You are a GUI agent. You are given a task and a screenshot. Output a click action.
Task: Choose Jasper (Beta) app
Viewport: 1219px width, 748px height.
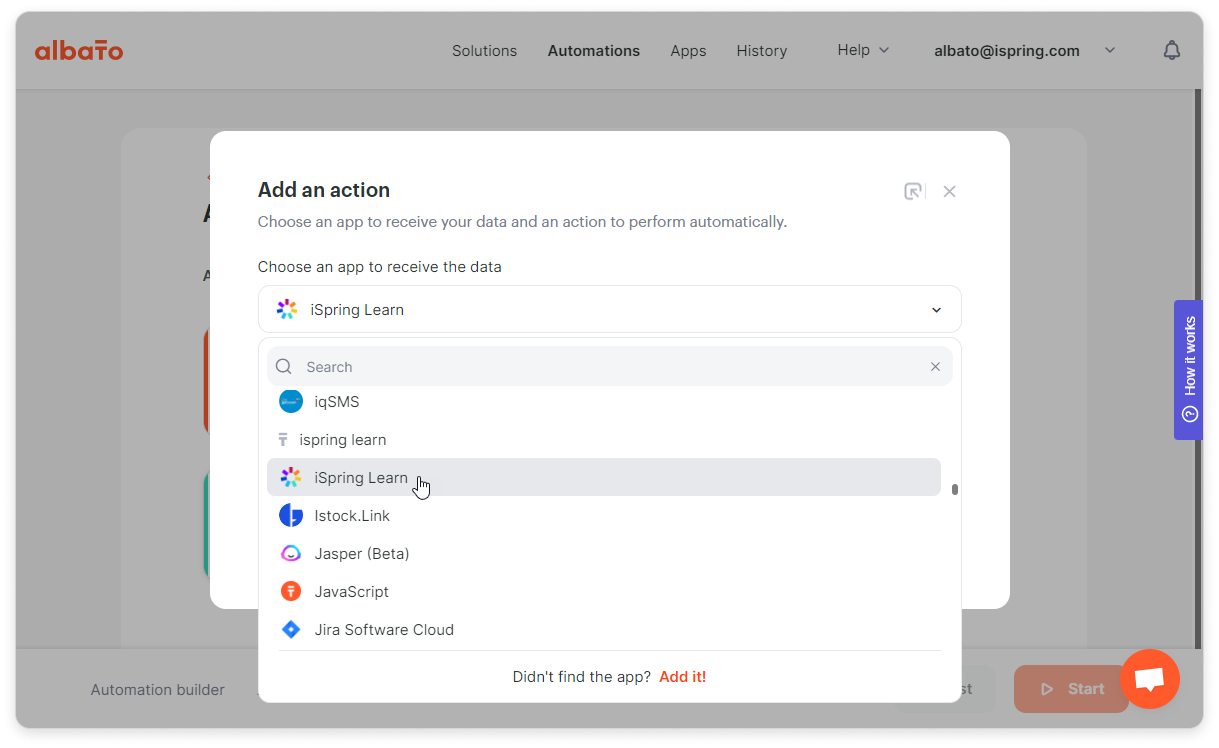click(604, 554)
